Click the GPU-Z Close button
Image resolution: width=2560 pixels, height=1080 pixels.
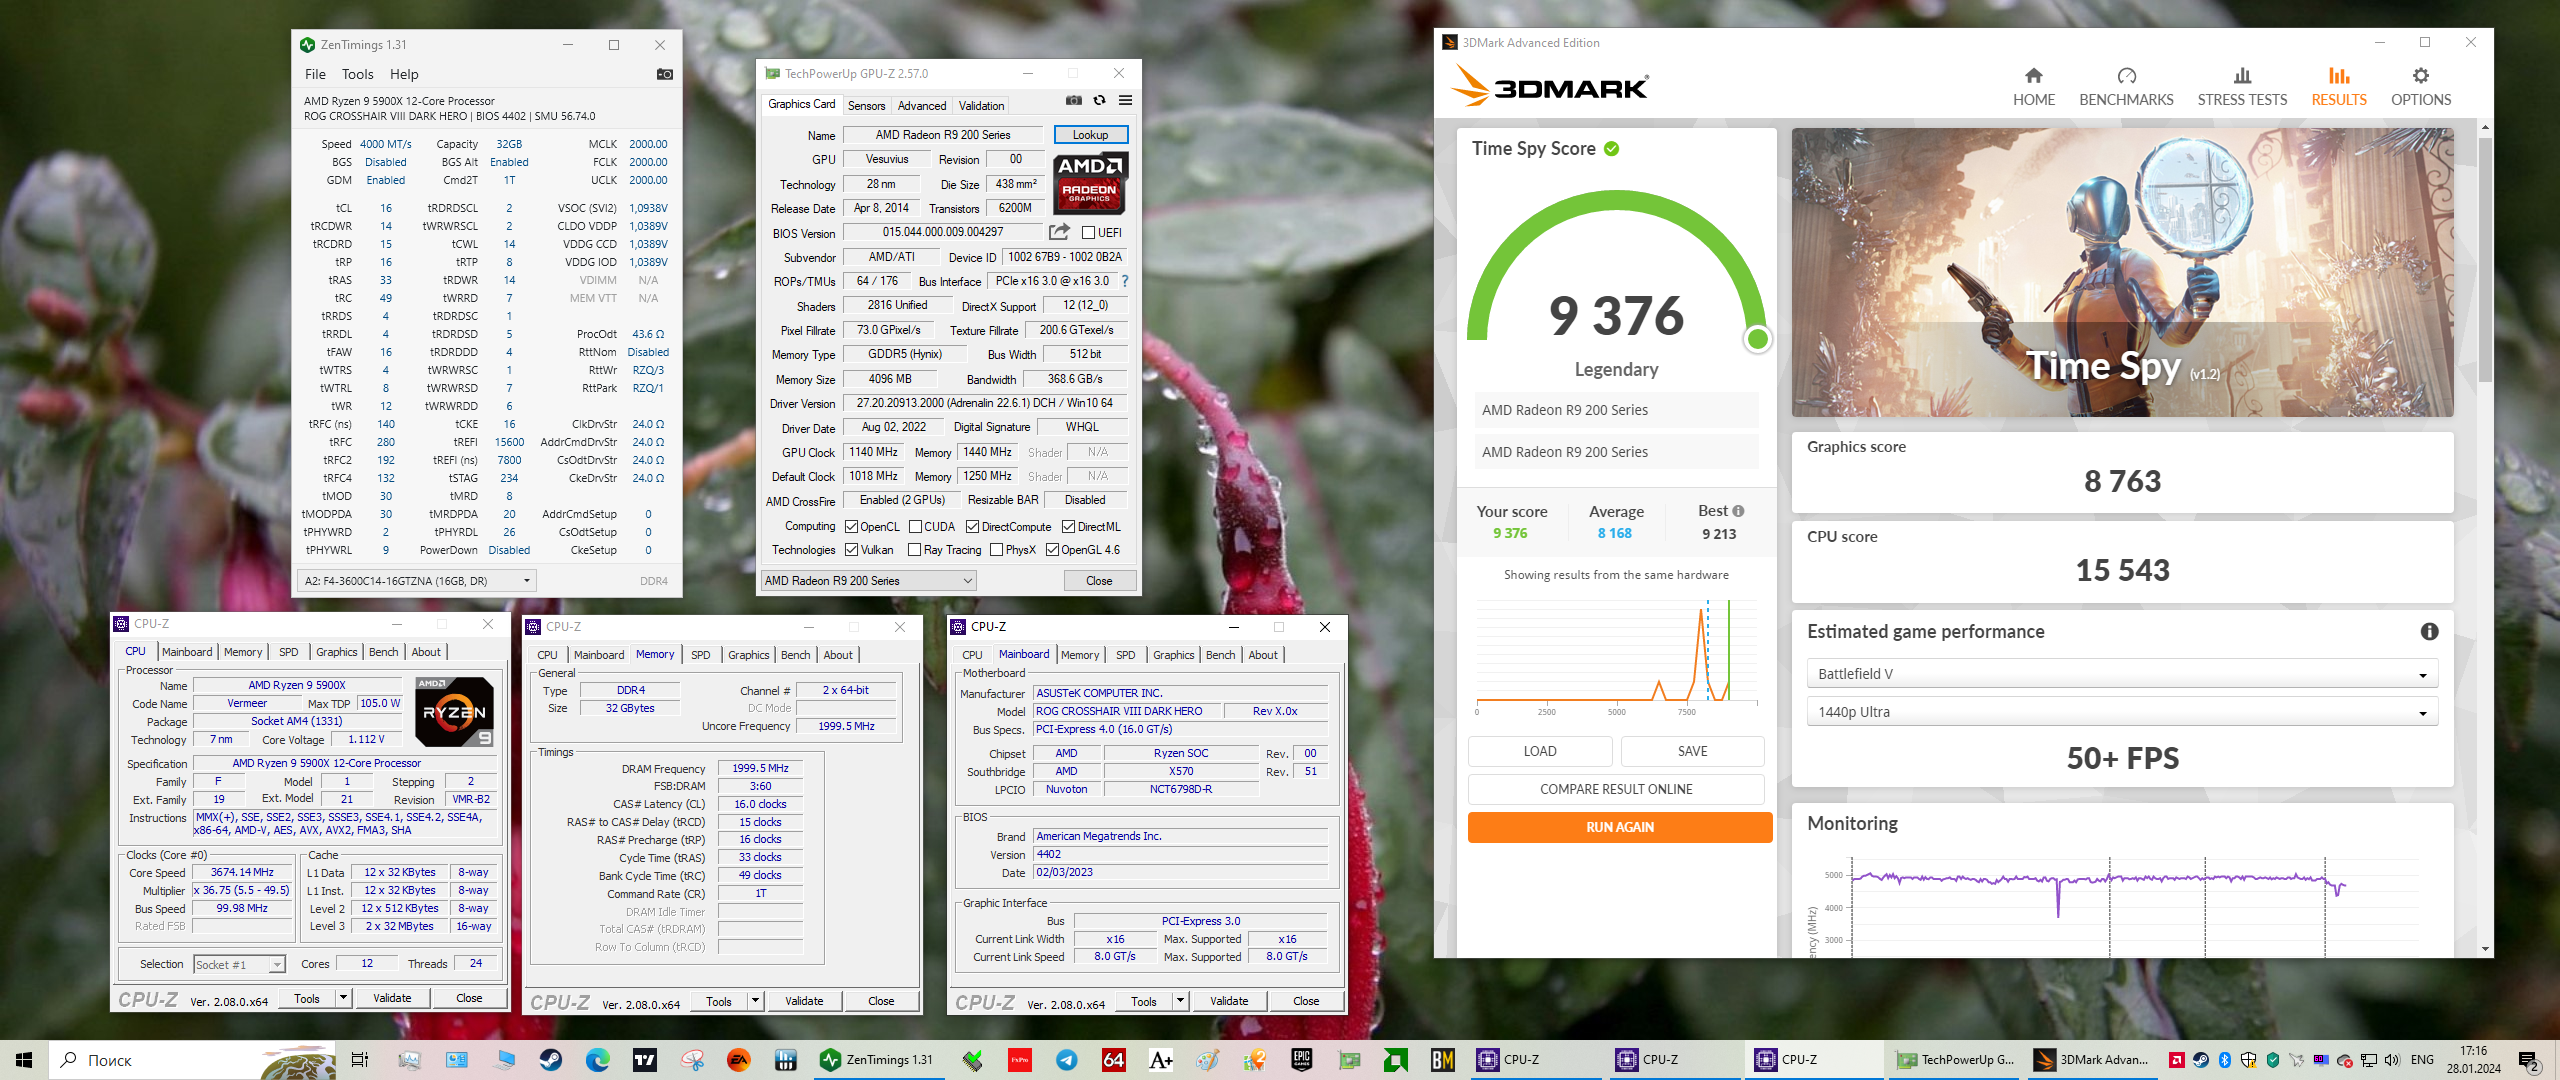[1099, 581]
